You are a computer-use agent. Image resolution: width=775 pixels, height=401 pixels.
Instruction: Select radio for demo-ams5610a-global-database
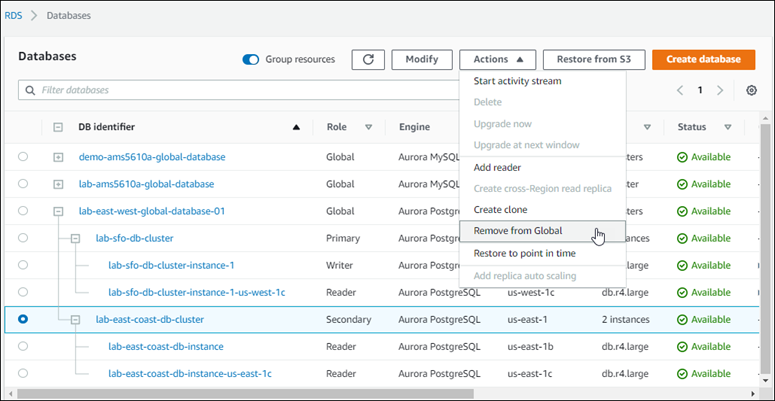click(x=23, y=157)
